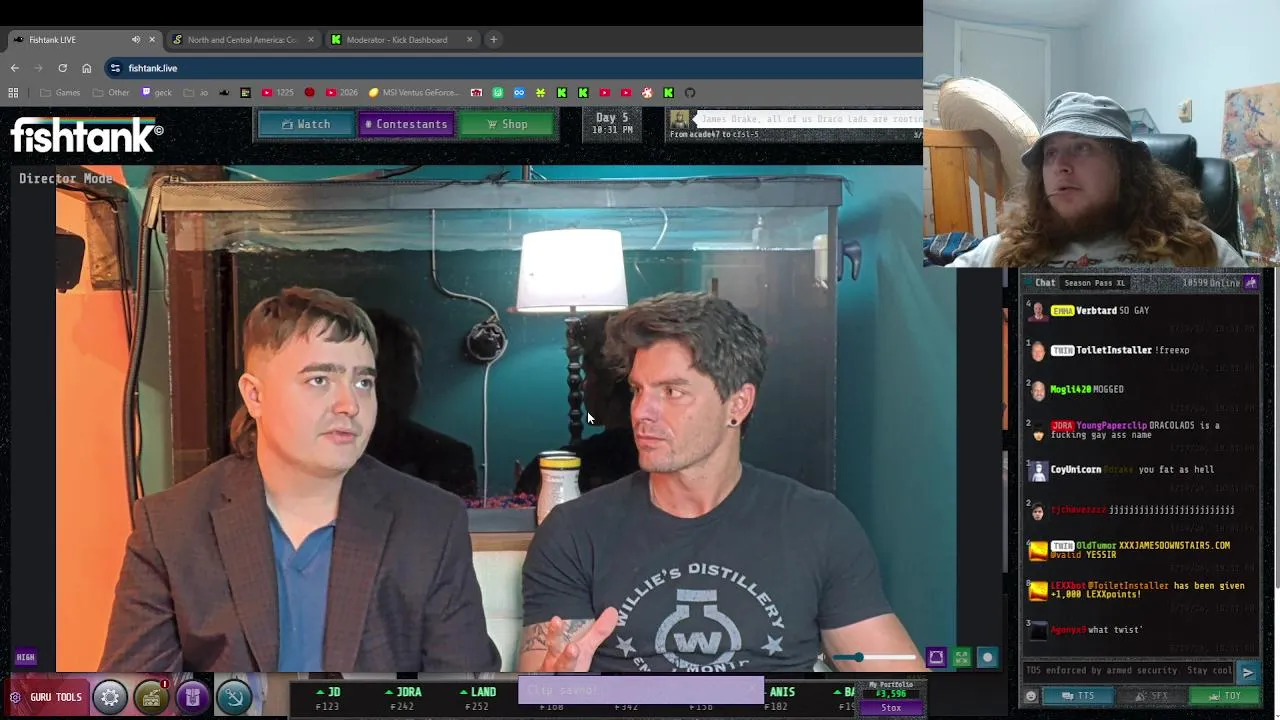Reload the current page
Viewport: 1280px width, 720px height.
62,68
